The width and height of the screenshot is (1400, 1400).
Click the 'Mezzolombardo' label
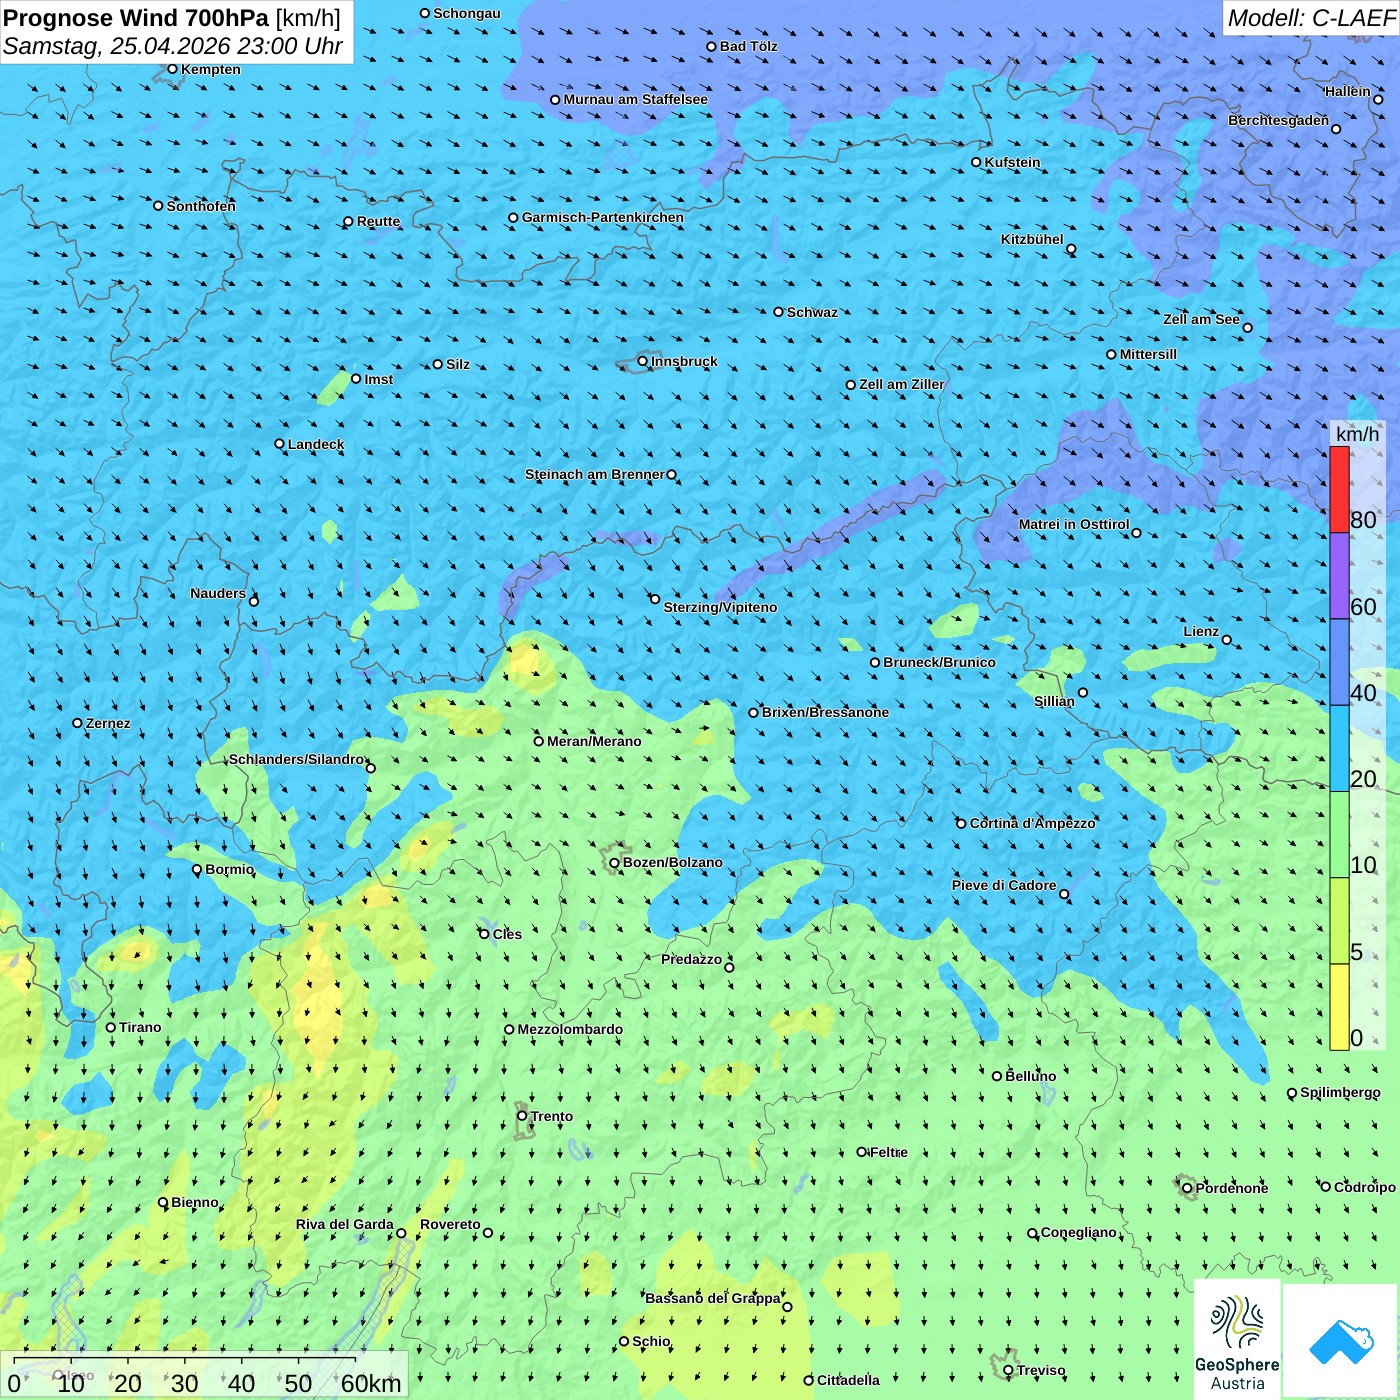click(571, 1029)
